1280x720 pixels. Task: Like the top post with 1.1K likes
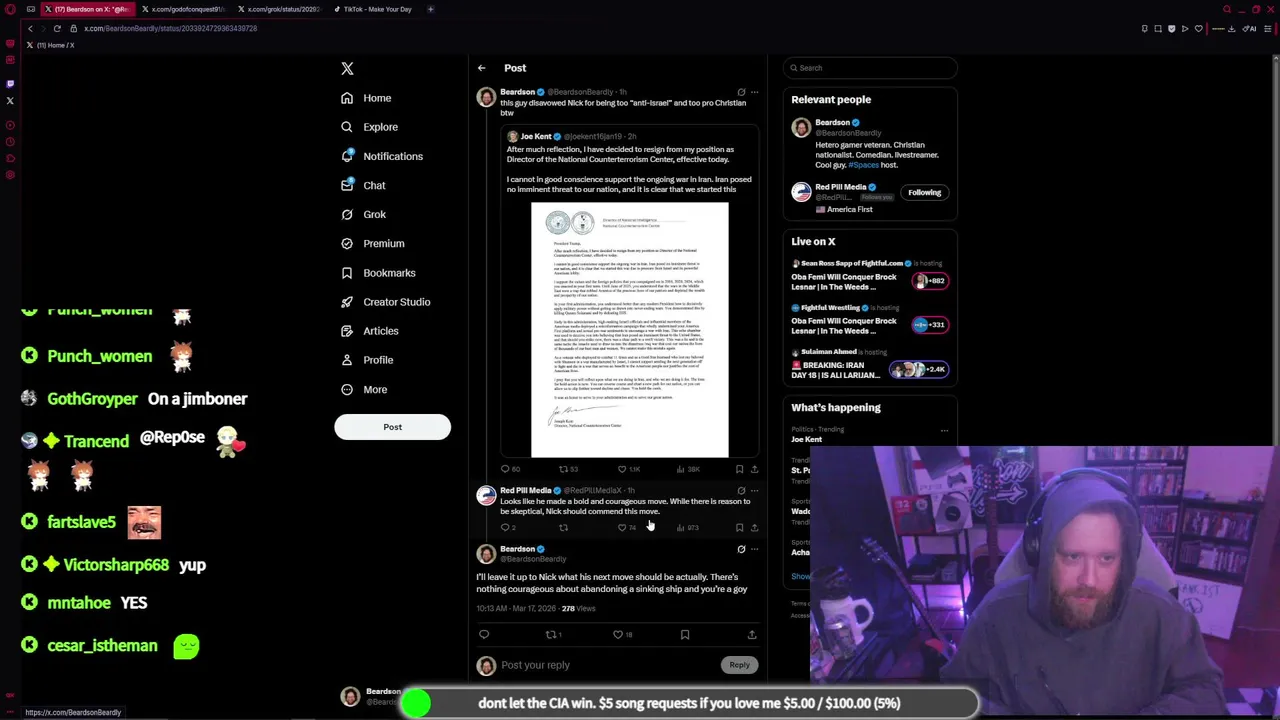coord(627,468)
